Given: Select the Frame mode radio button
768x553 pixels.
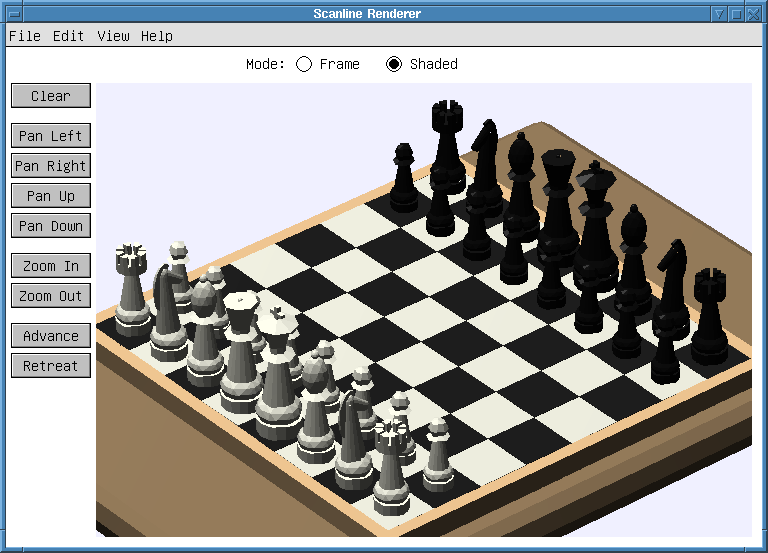Looking at the screenshot, I should (304, 64).
